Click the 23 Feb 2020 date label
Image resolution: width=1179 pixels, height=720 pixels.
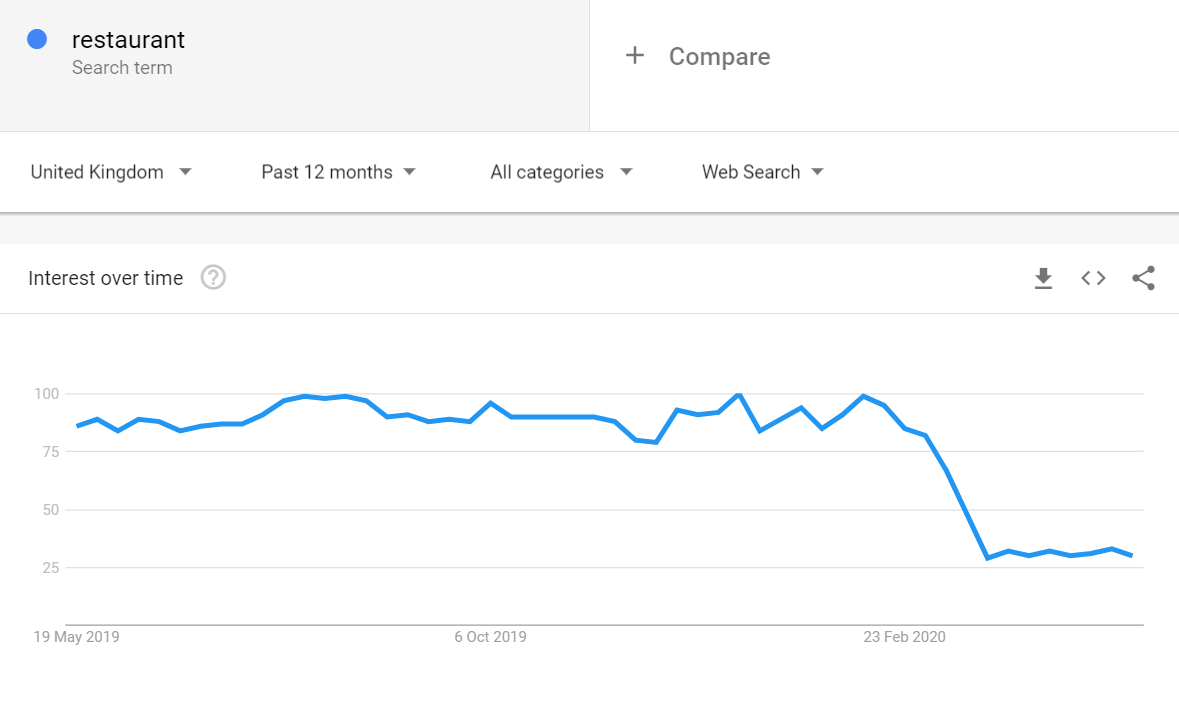(904, 637)
